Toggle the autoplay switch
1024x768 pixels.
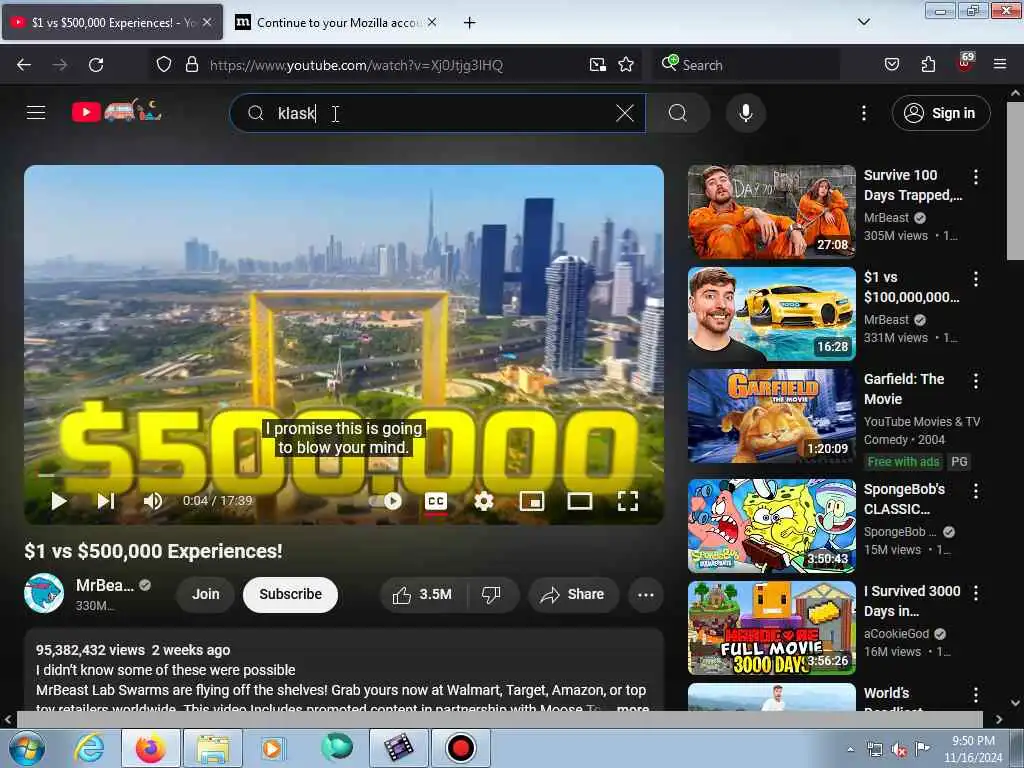(x=386, y=501)
